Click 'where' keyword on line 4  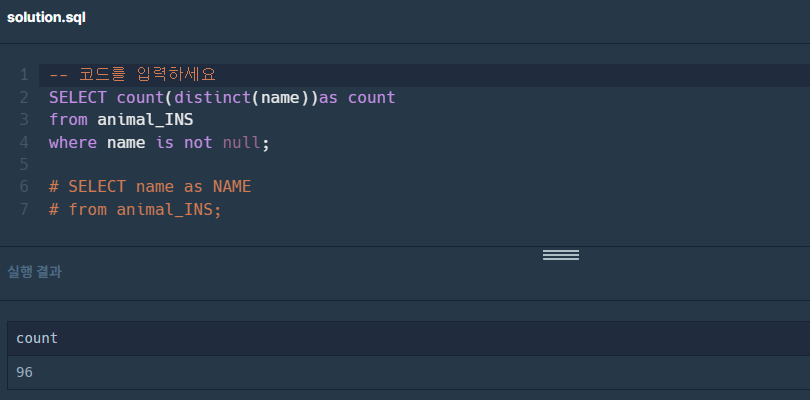coord(73,142)
